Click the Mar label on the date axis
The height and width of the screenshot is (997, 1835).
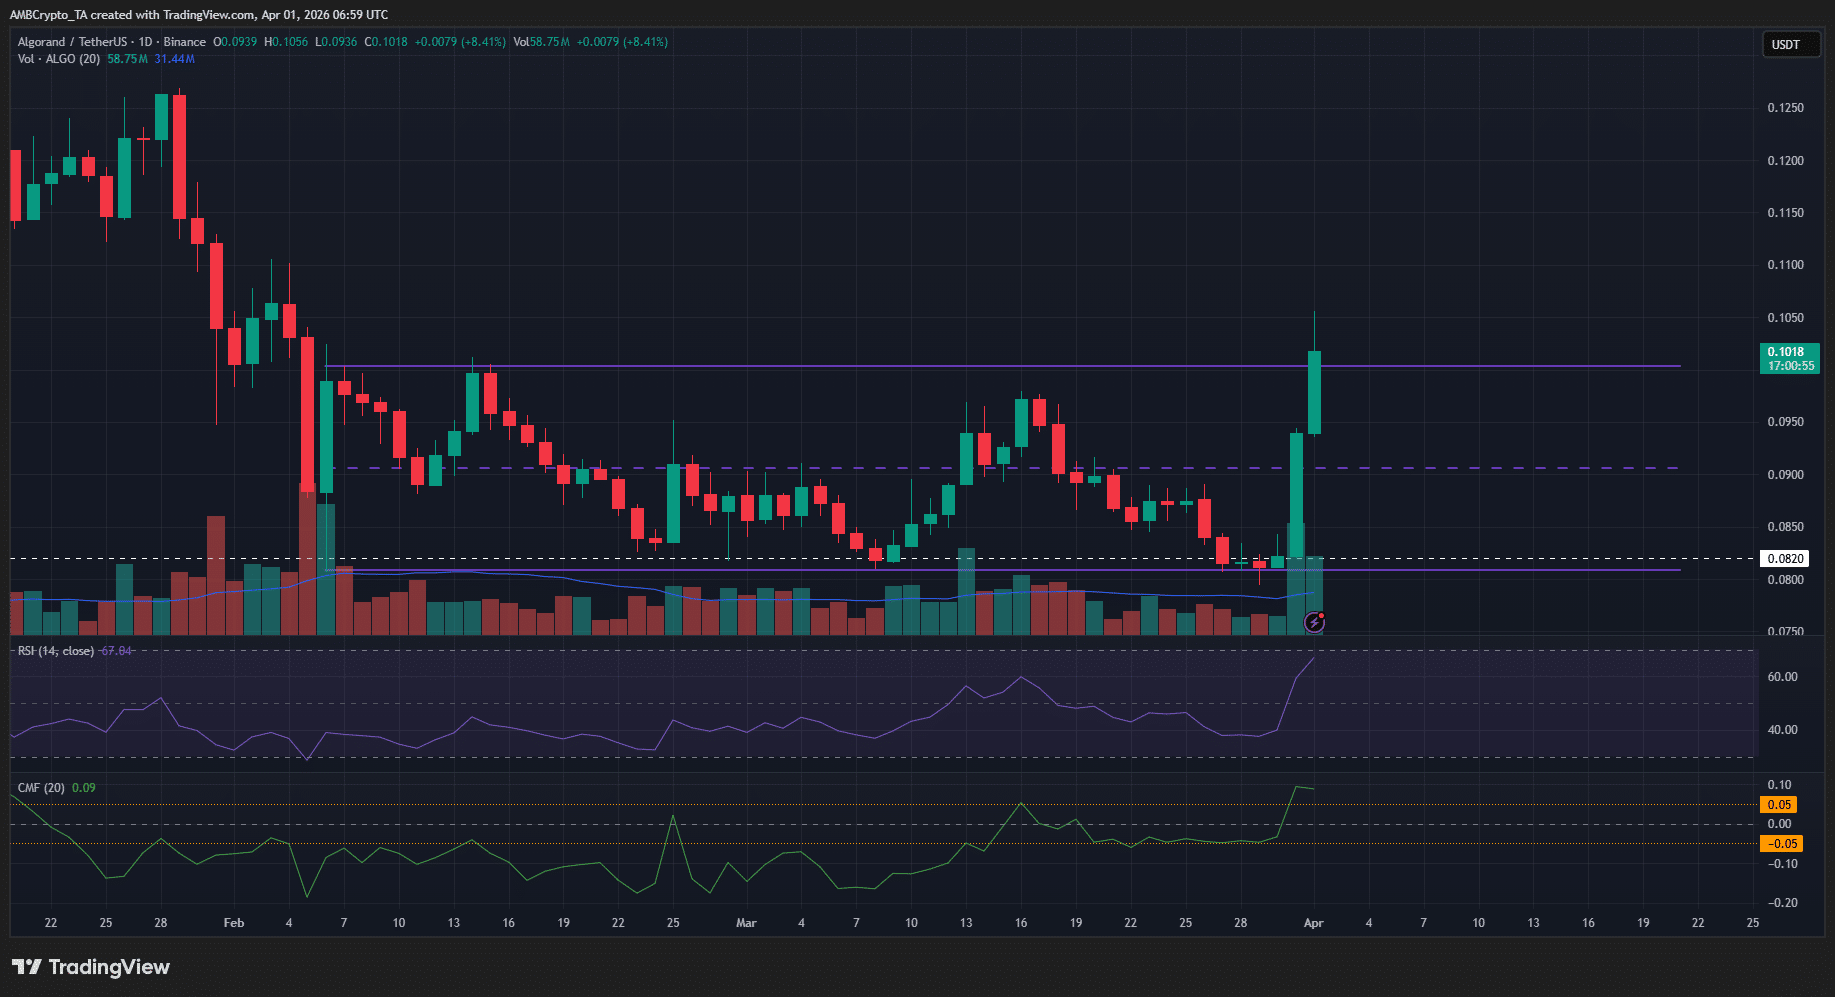click(746, 923)
